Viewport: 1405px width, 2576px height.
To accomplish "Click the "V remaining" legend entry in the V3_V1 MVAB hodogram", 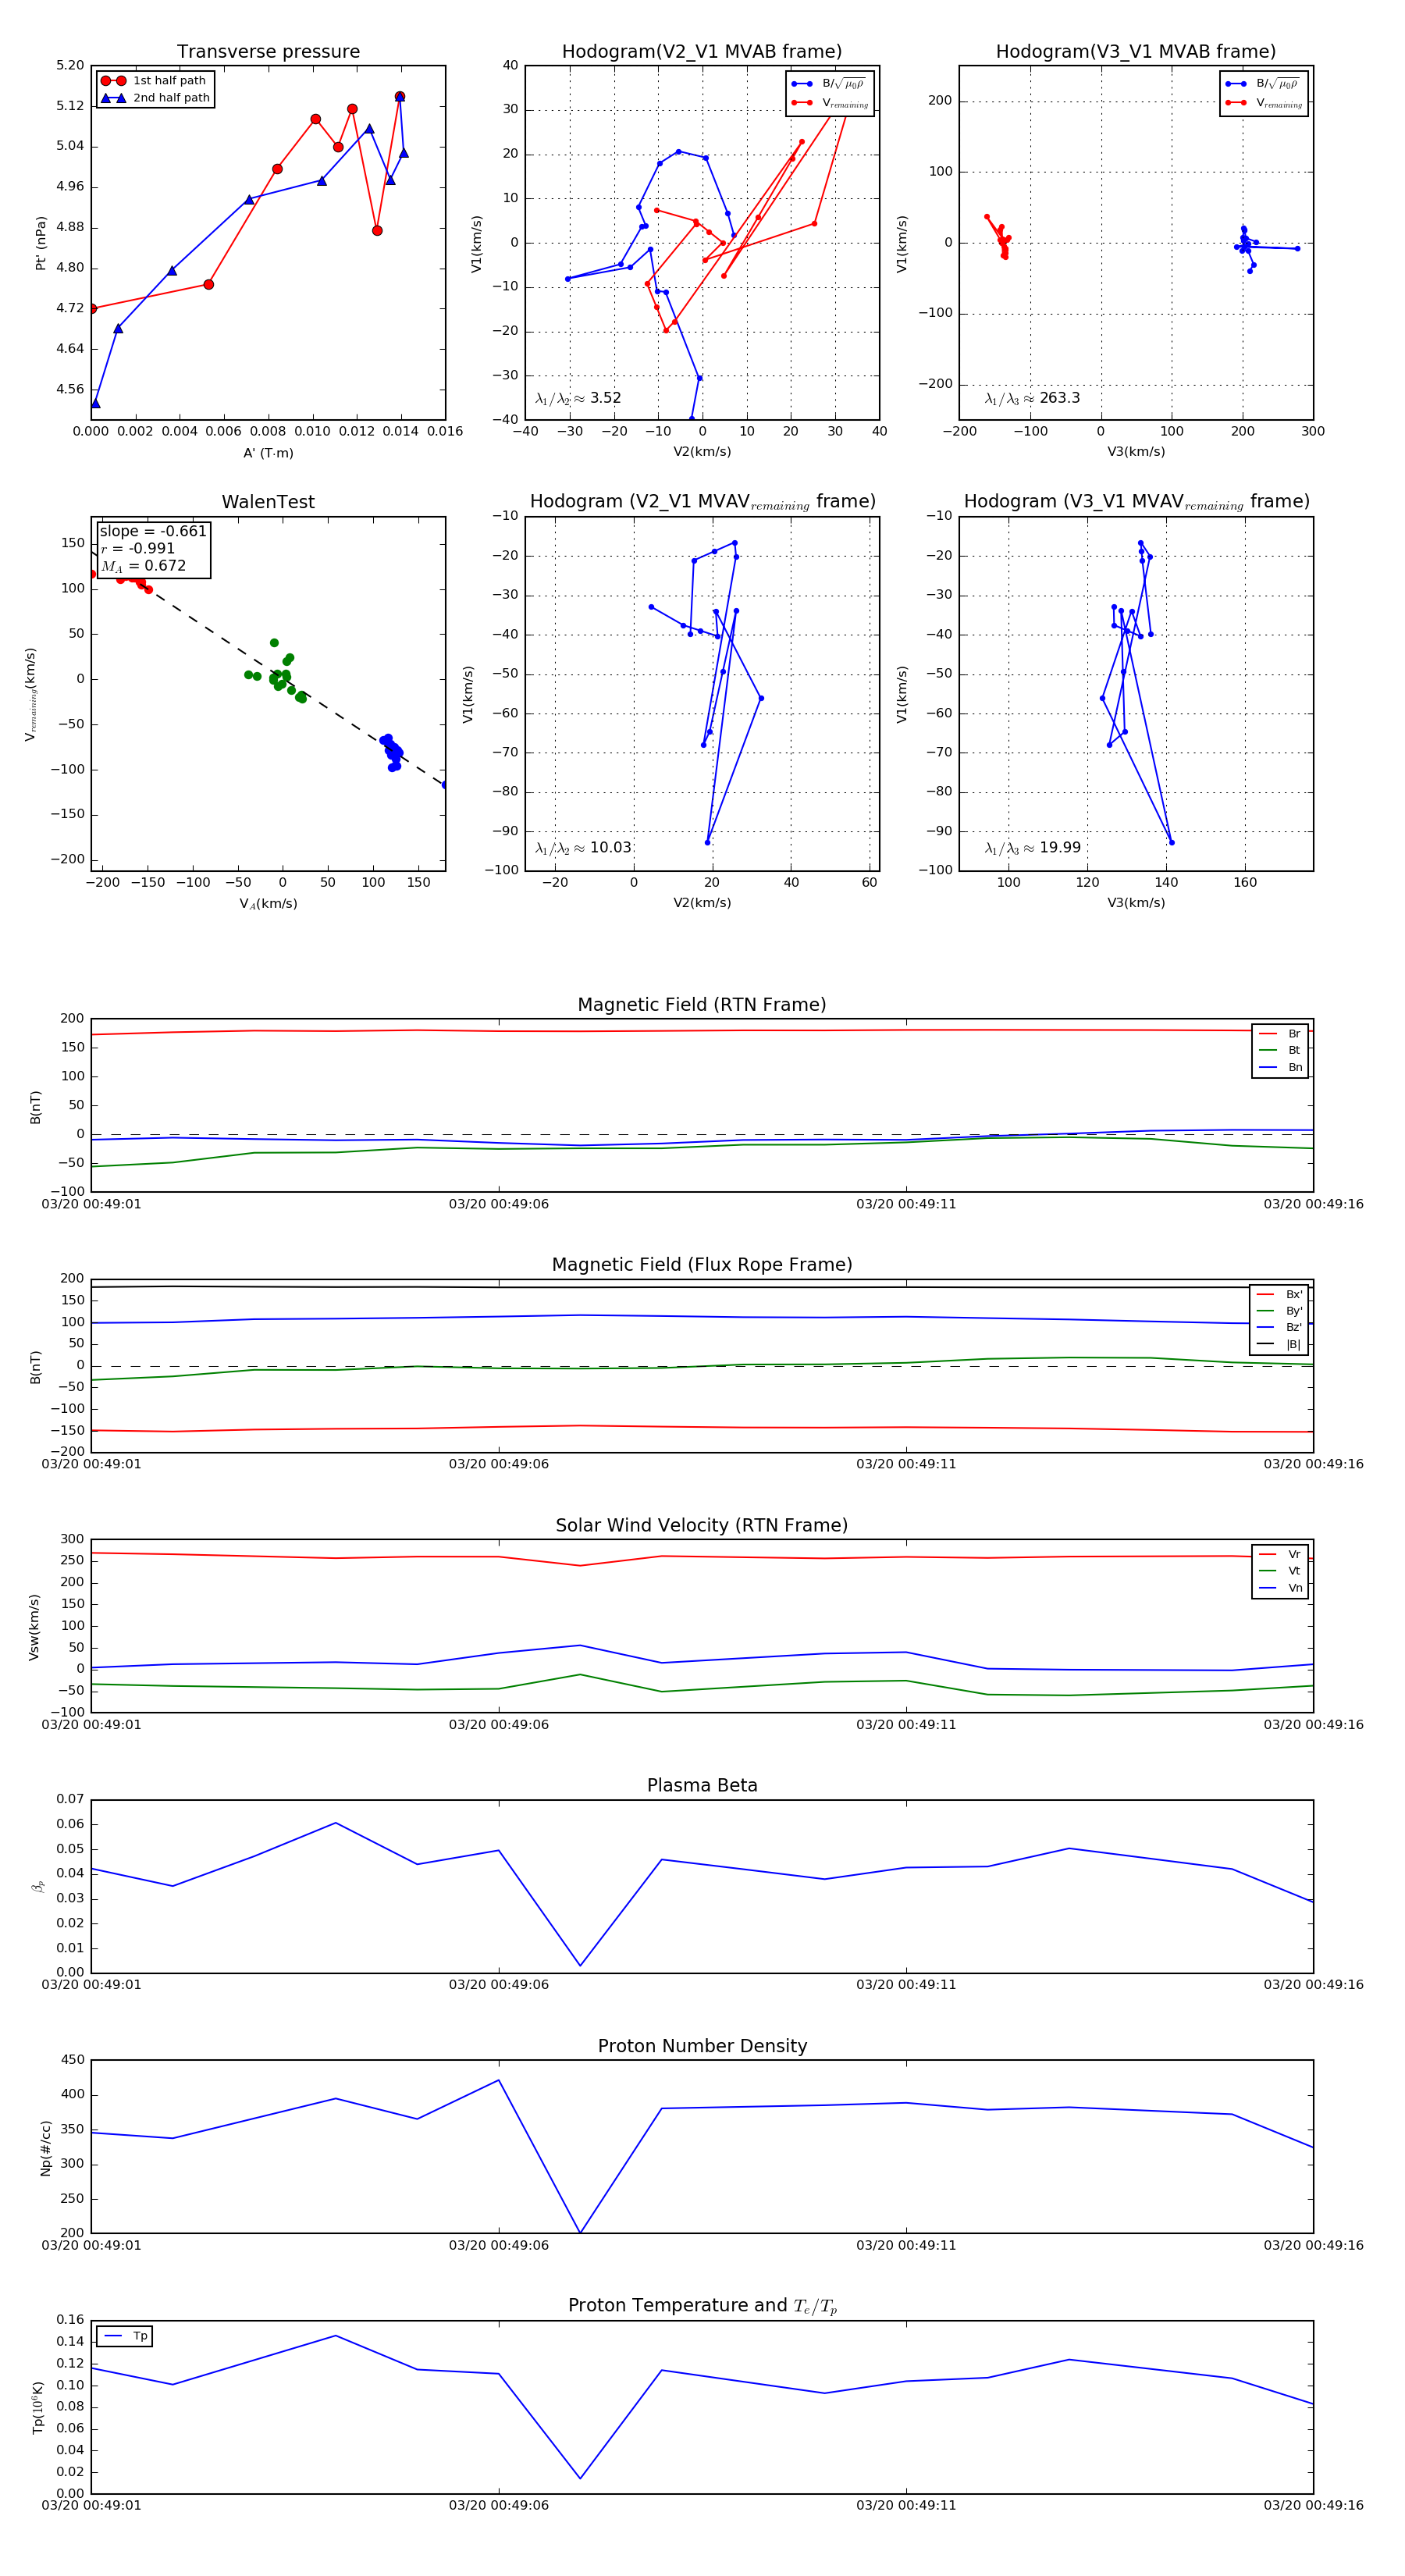I will (1263, 103).
